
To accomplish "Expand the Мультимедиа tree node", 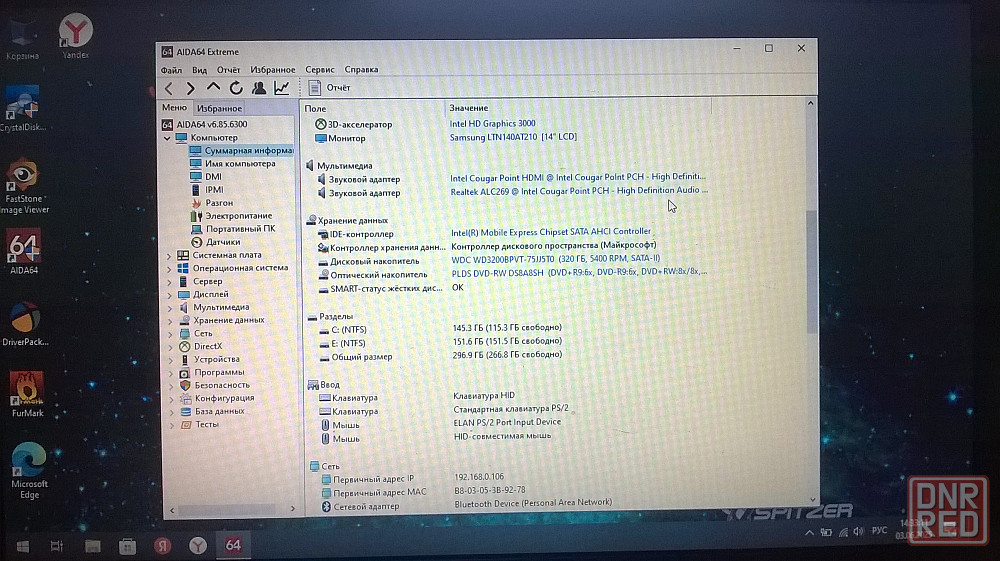I will coord(170,308).
